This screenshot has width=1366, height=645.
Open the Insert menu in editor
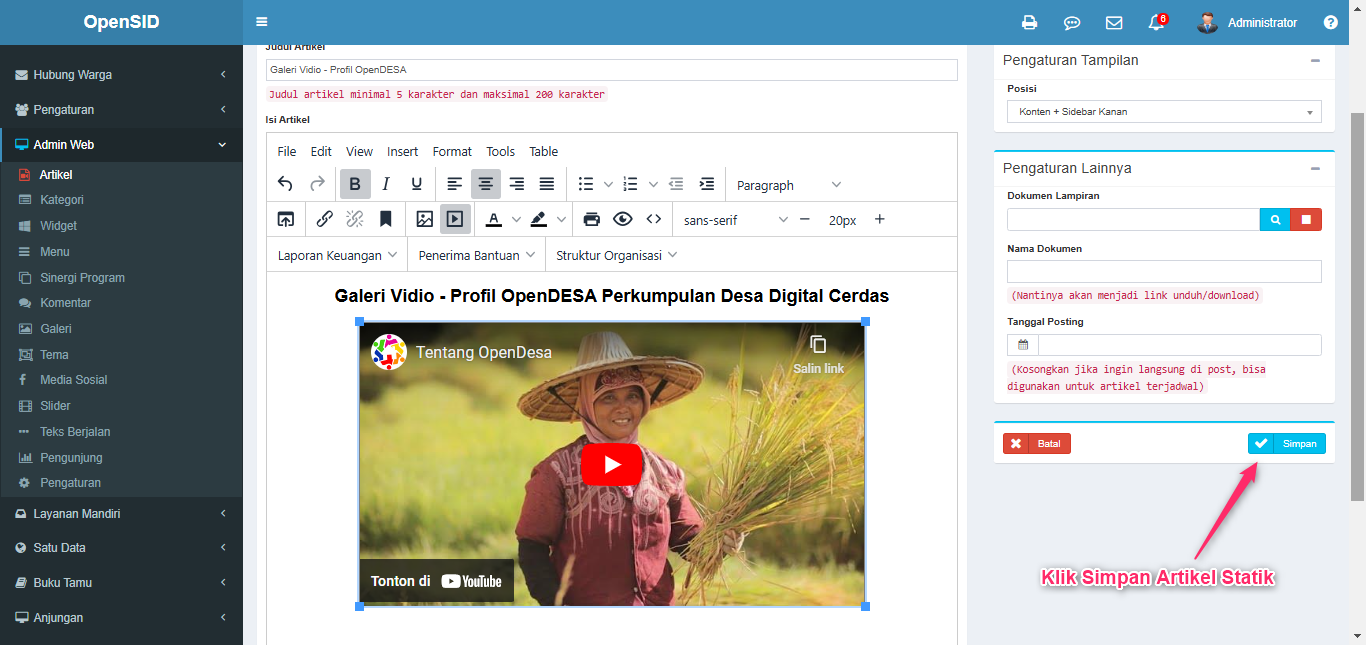coord(402,151)
